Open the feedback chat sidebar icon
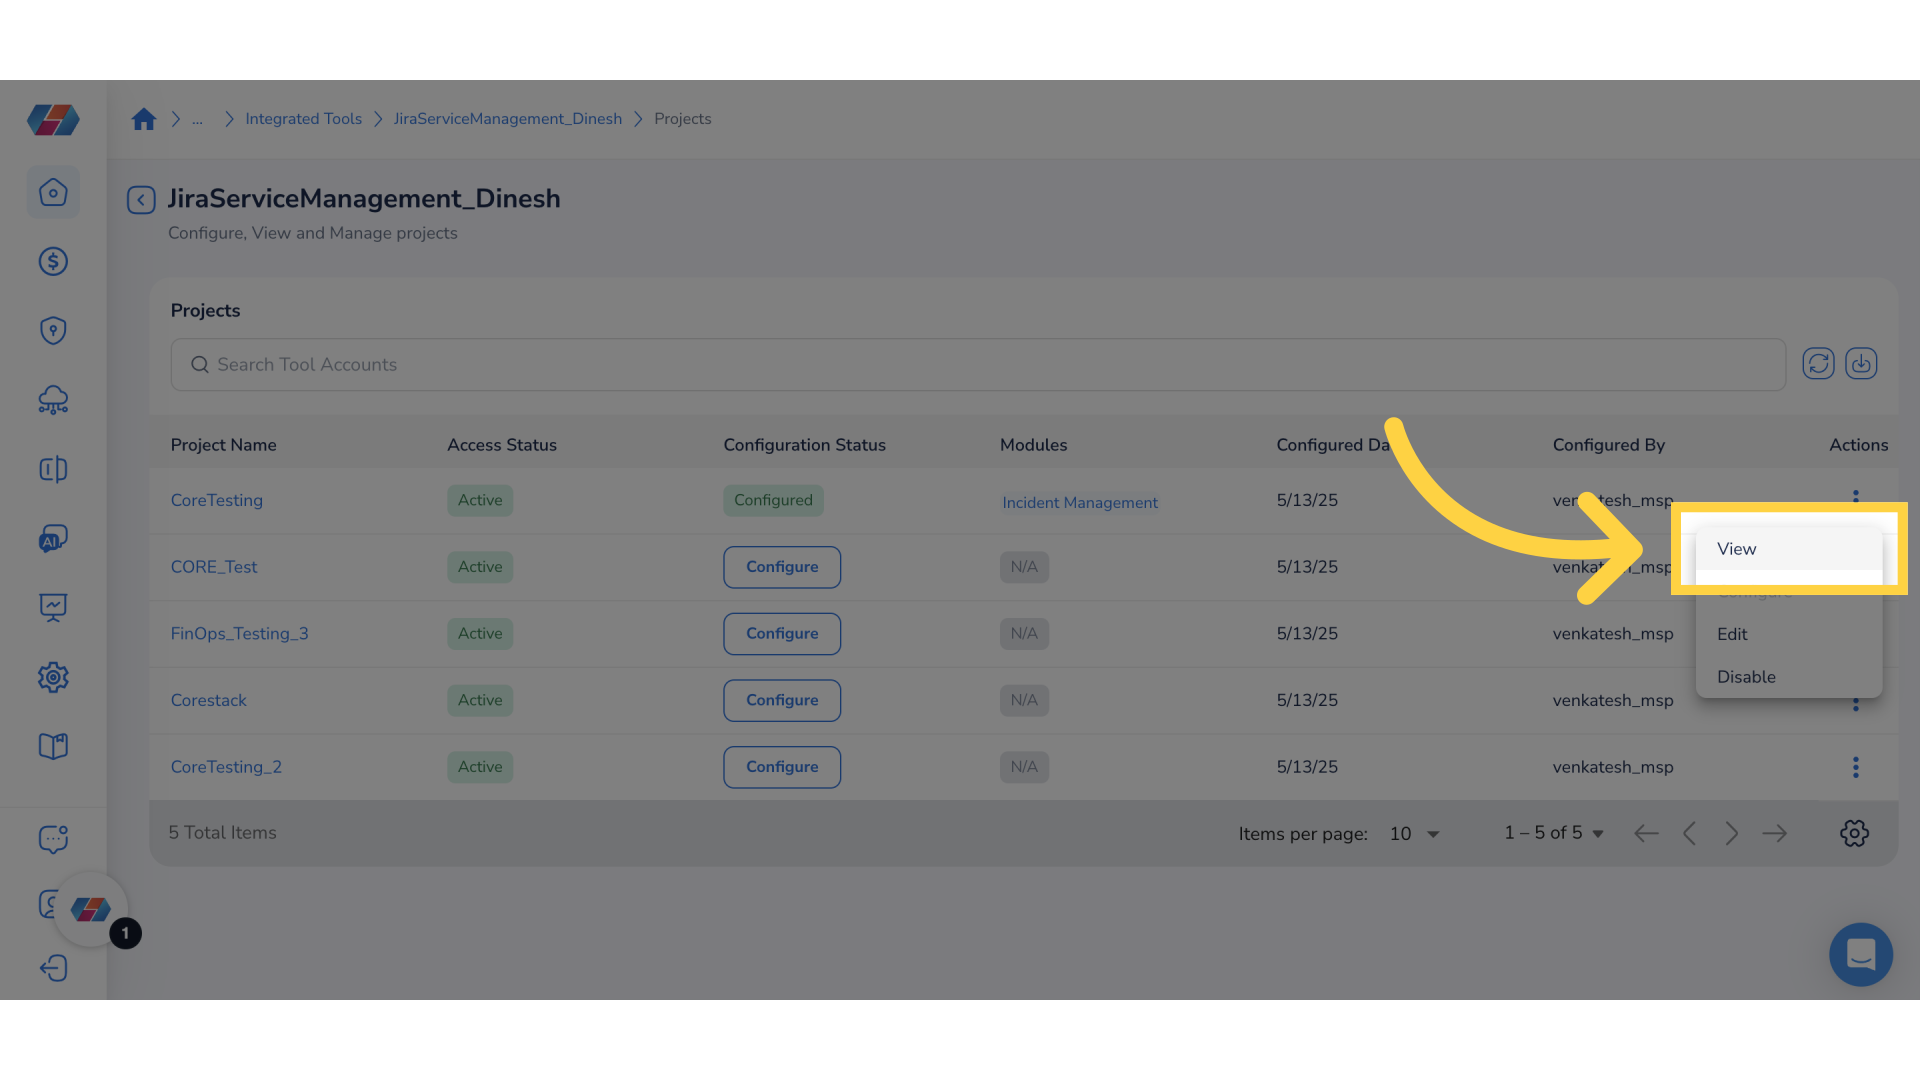This screenshot has height=1080, width=1920. click(53, 839)
